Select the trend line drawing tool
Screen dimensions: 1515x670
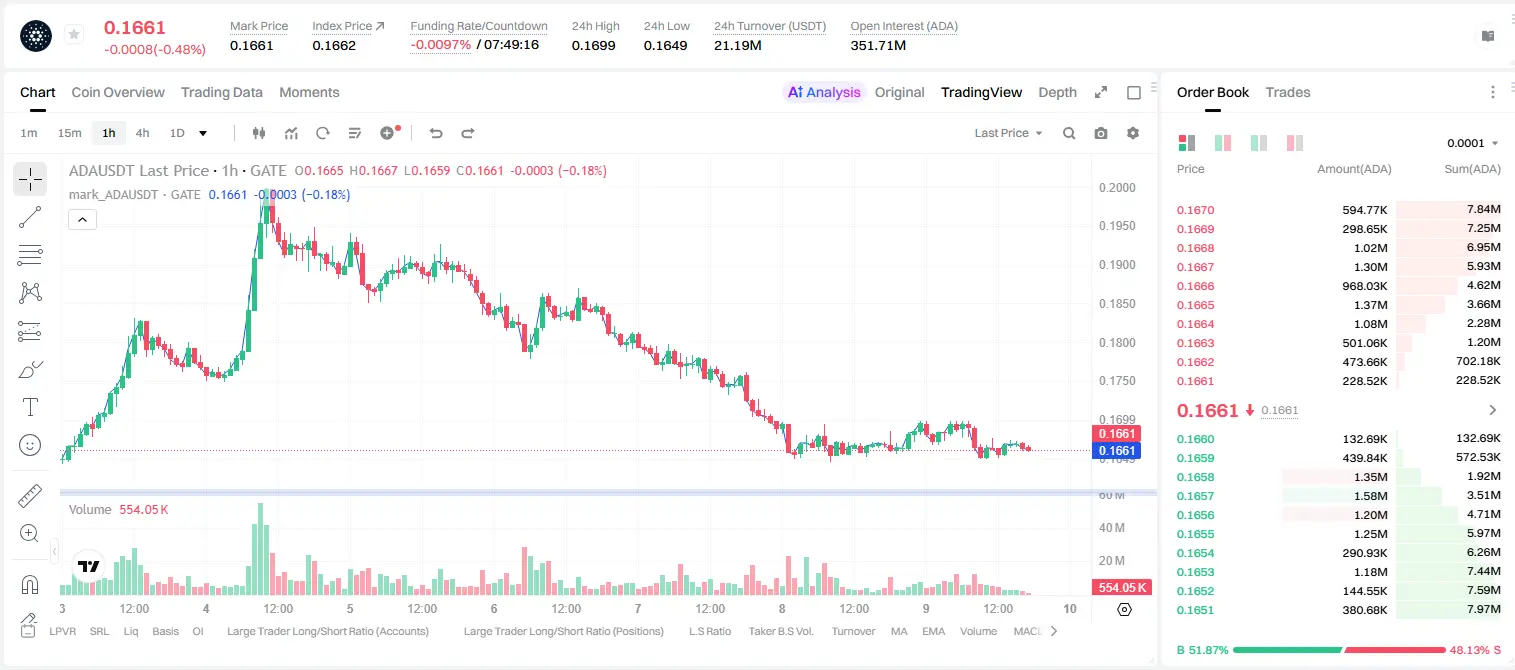[x=30, y=217]
